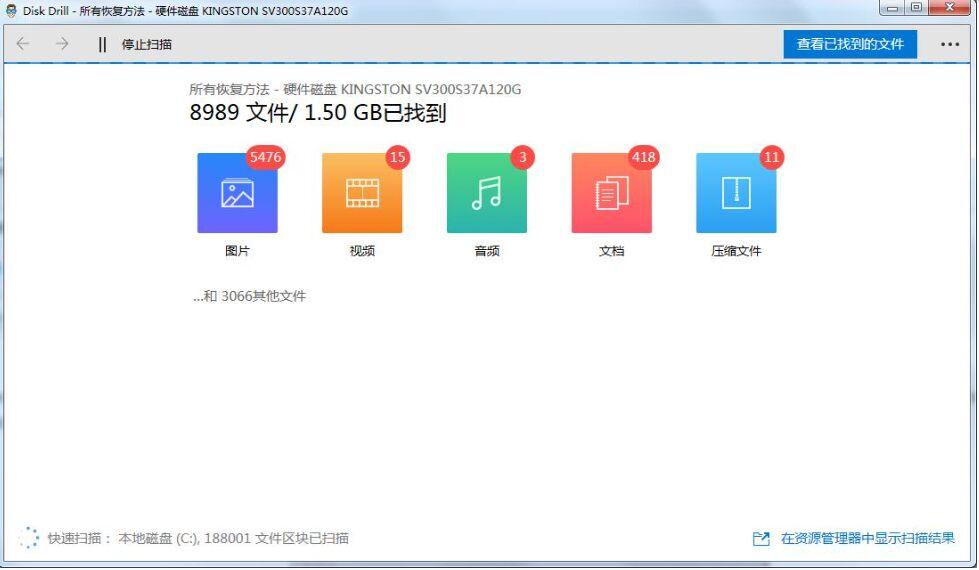The image size is (979, 570).
Task: Click the 418 badge on documents tile
Action: pyautogui.click(x=644, y=157)
